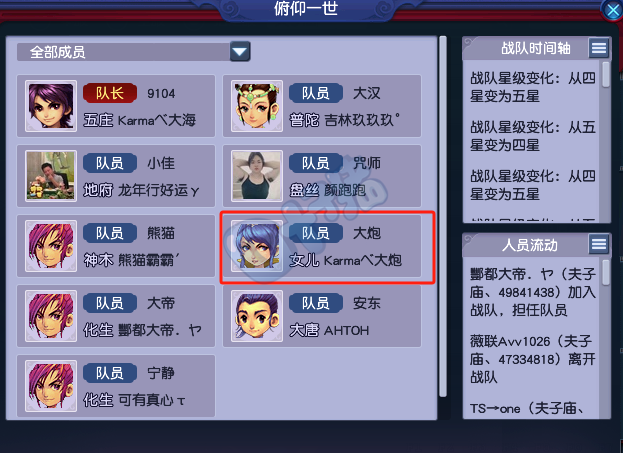Click the captain 9104 avatar
This screenshot has width=623, height=453.
(51, 106)
